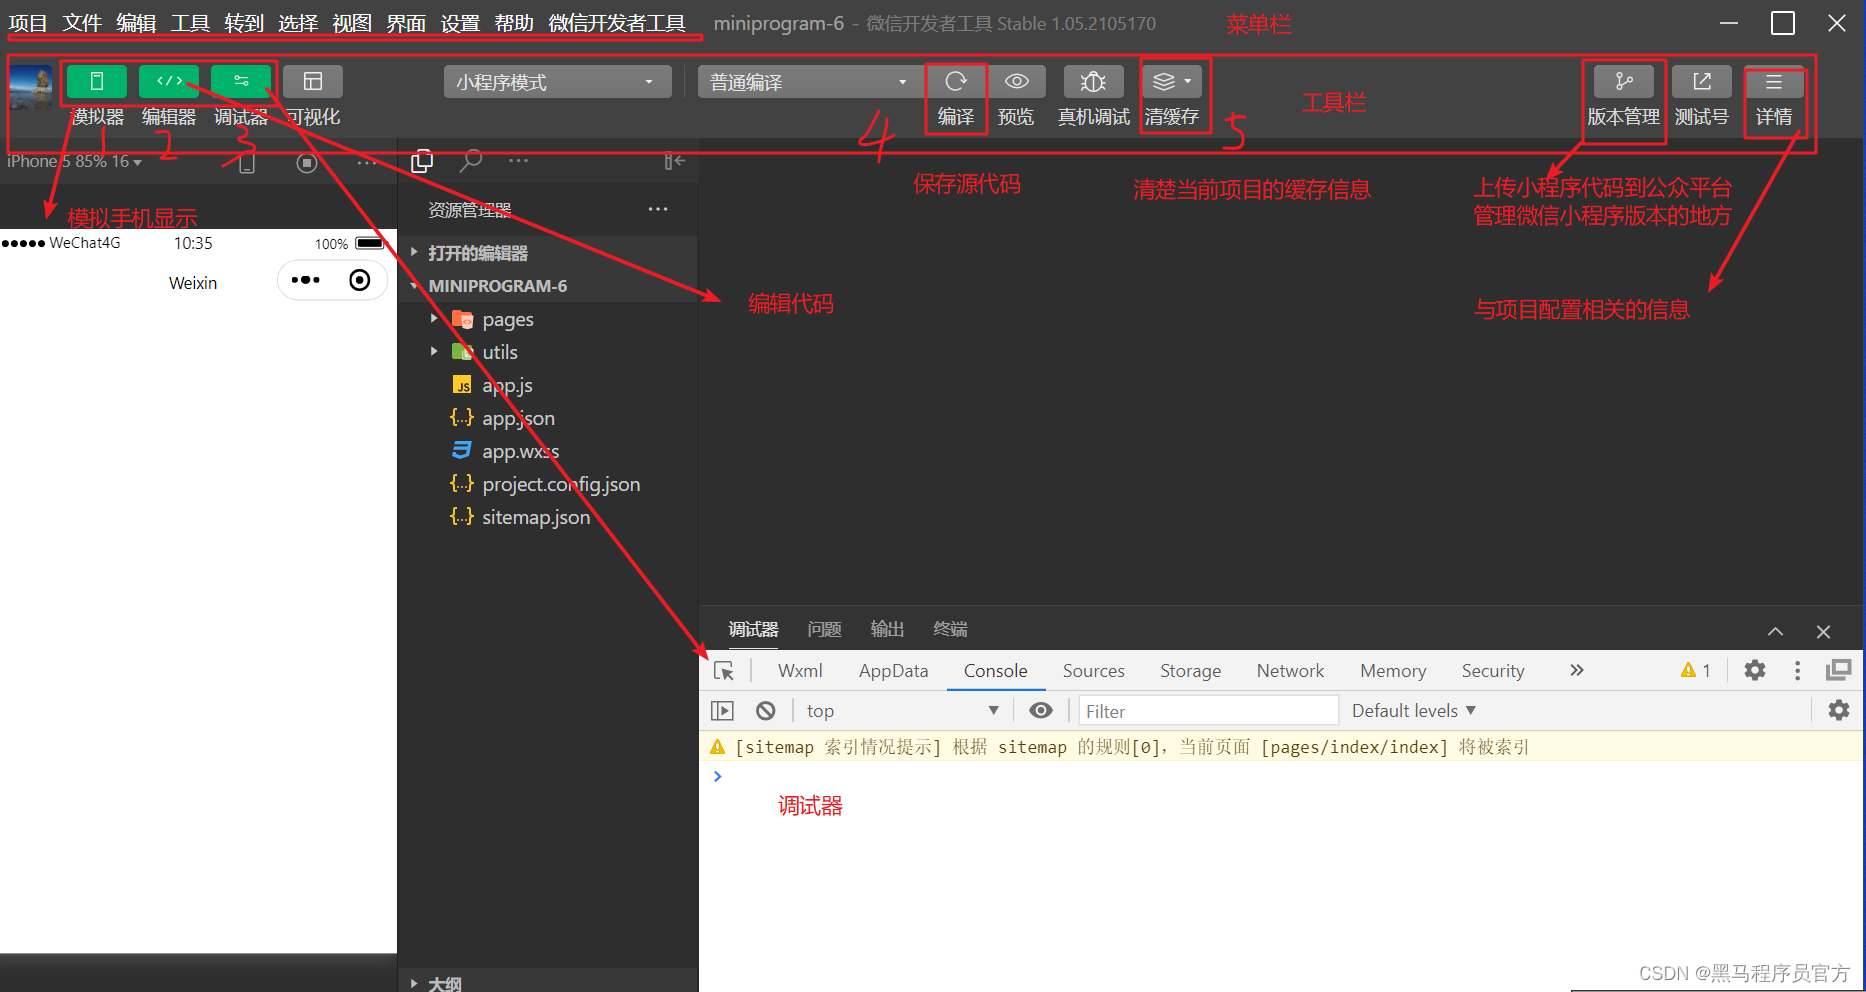Clear the console with the block icon

[765, 711]
